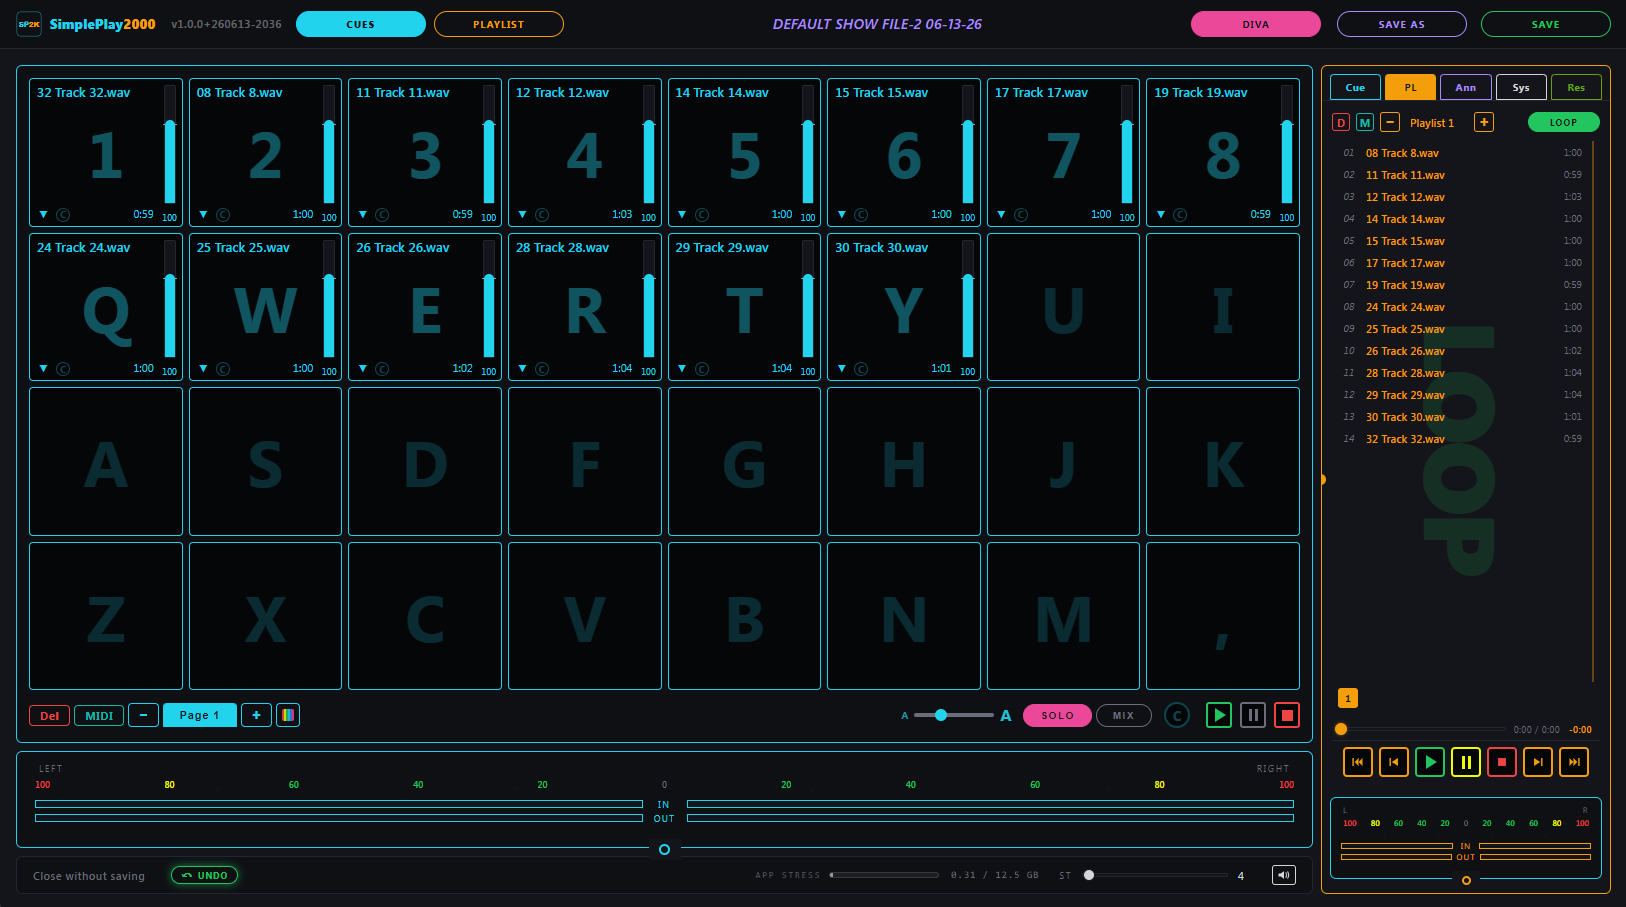This screenshot has height=907, width=1626.
Task: Jump to first playlist track
Action: click(x=1358, y=762)
